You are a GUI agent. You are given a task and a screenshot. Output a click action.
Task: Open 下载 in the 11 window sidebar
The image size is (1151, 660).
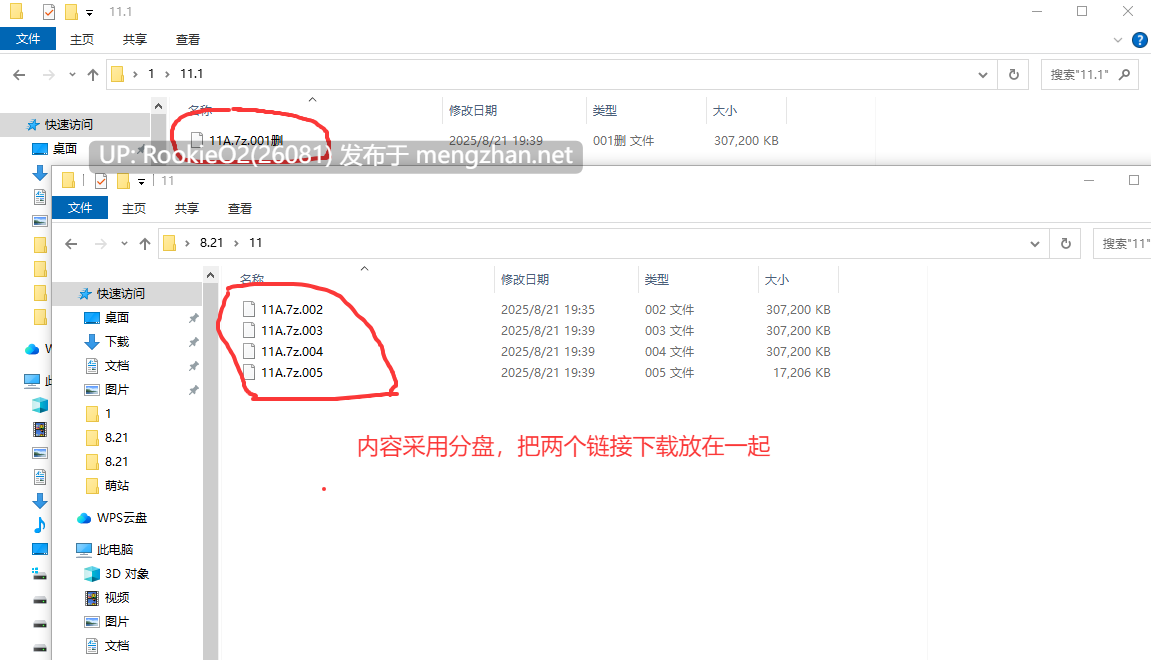117,342
